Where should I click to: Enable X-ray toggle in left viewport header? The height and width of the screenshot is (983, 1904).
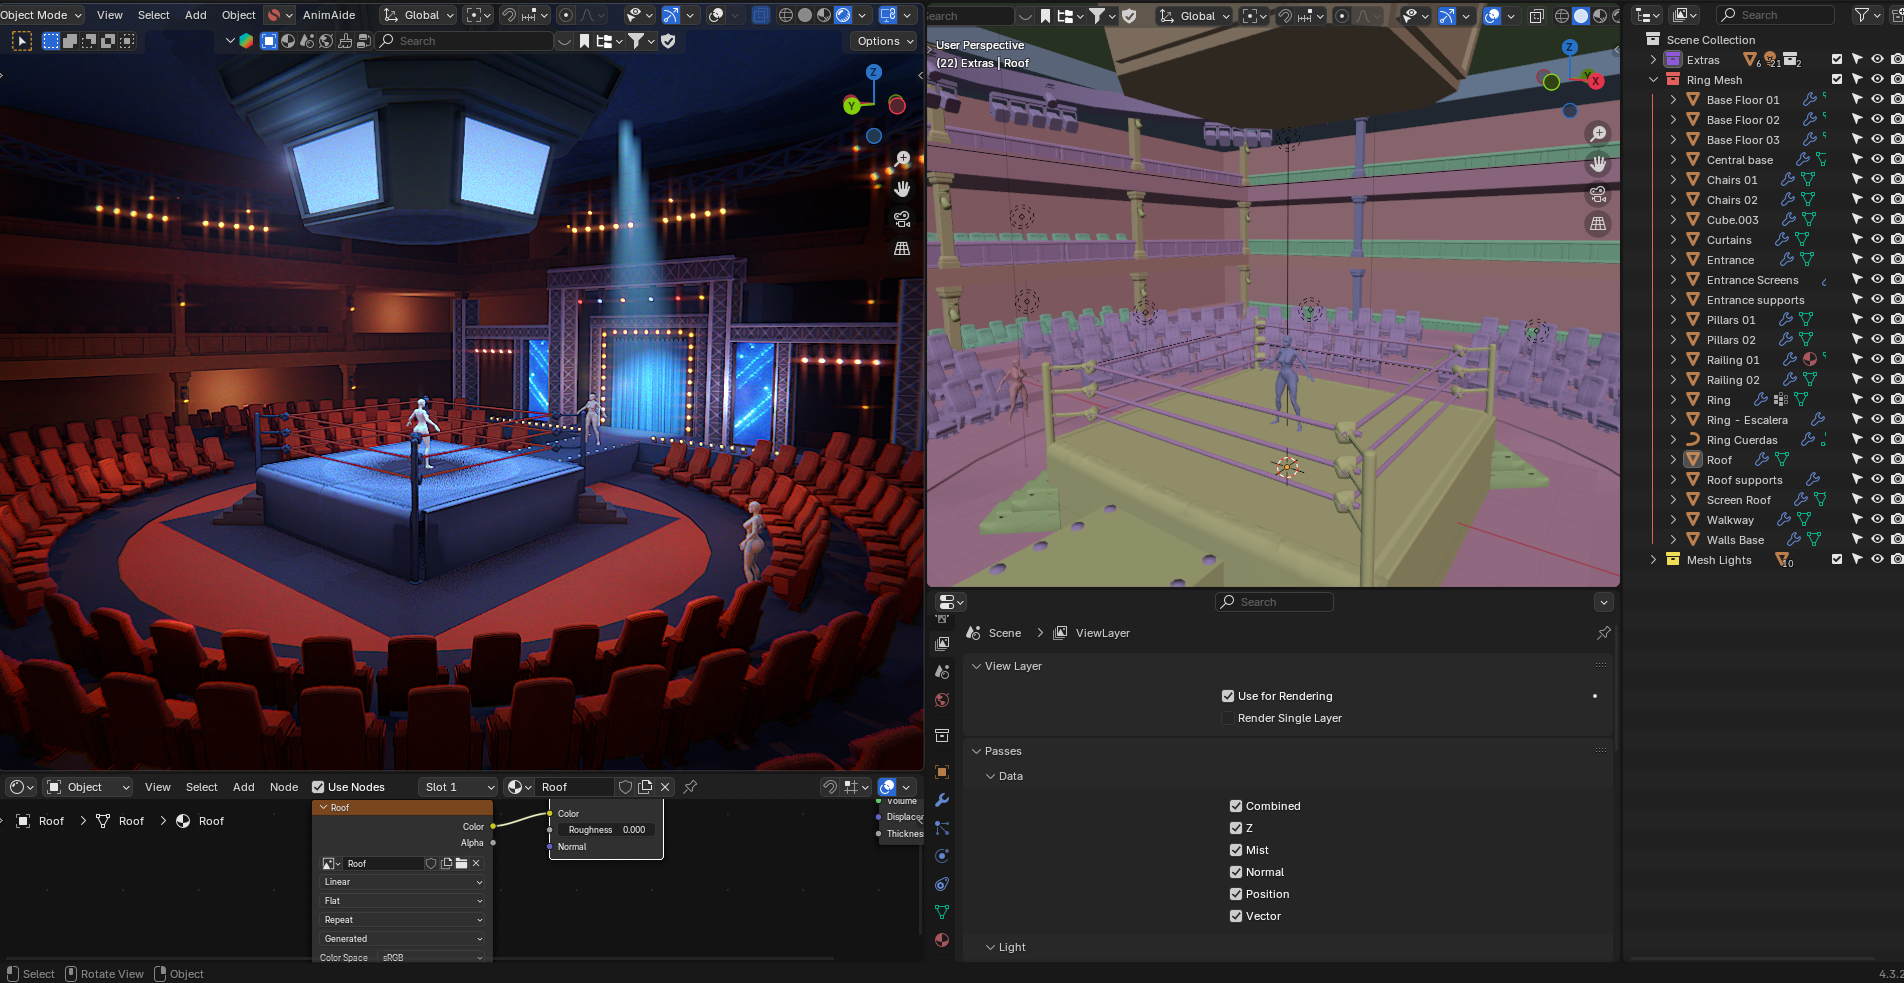pyautogui.click(x=761, y=15)
